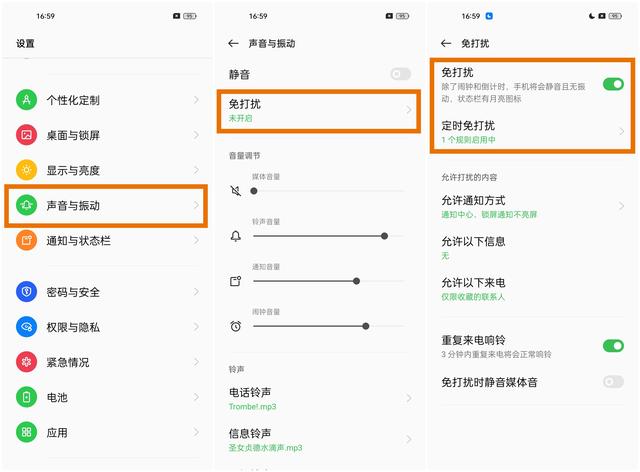This screenshot has width=640, height=472.
Task: Tap the green Battery (电池) icon
Action: point(27,397)
